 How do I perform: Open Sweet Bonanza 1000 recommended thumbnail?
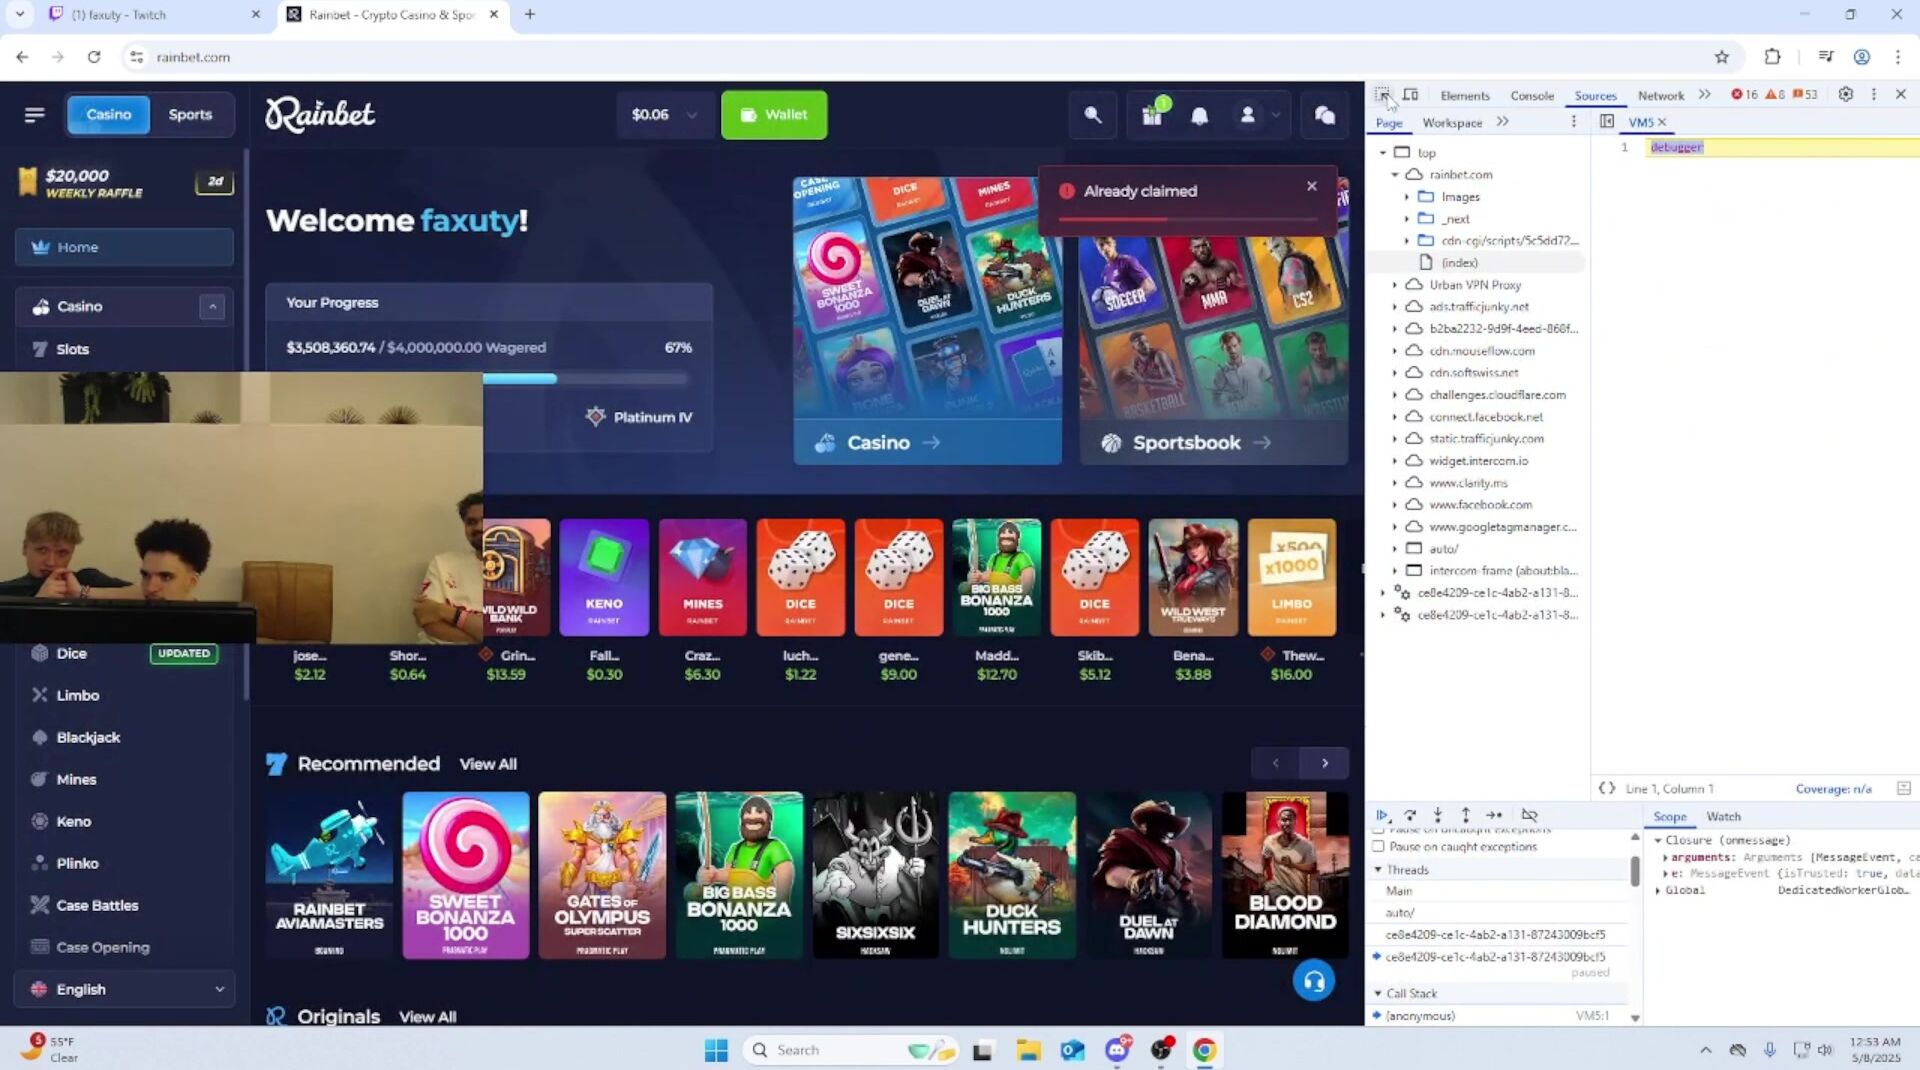tap(466, 875)
